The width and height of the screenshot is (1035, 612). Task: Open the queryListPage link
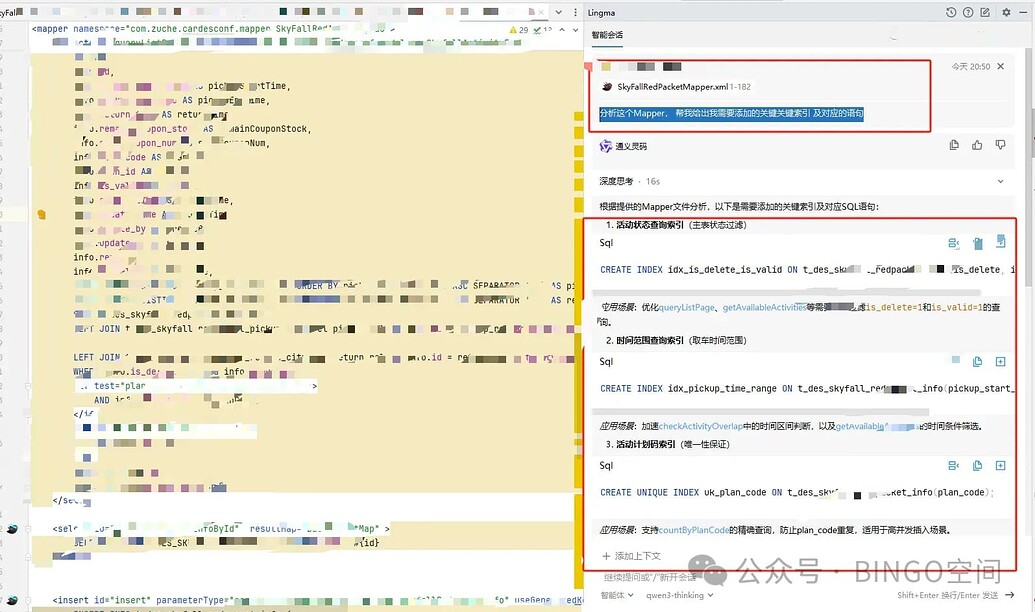[686, 308]
